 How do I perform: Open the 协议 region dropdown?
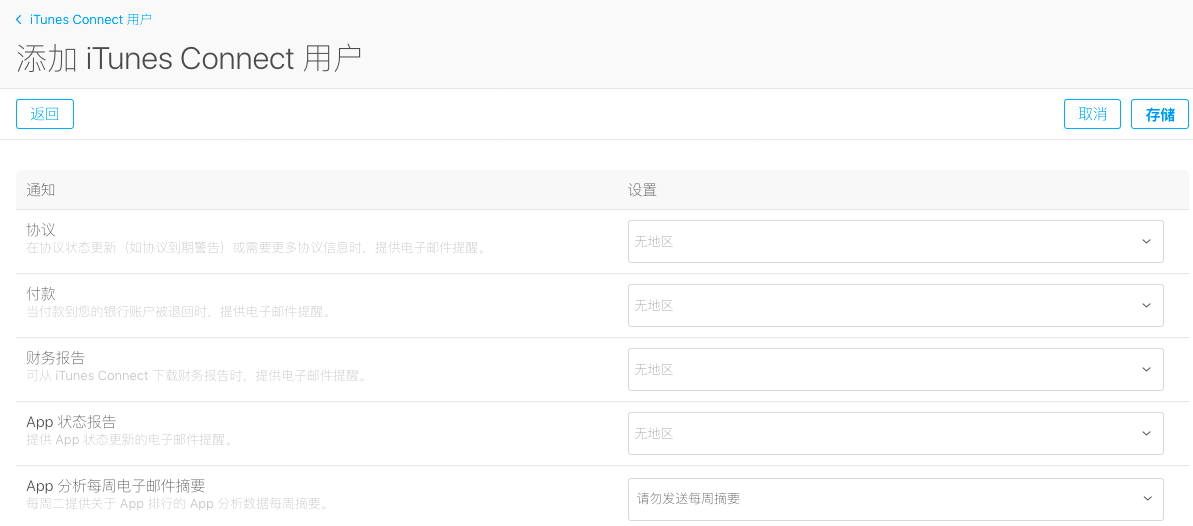point(896,241)
